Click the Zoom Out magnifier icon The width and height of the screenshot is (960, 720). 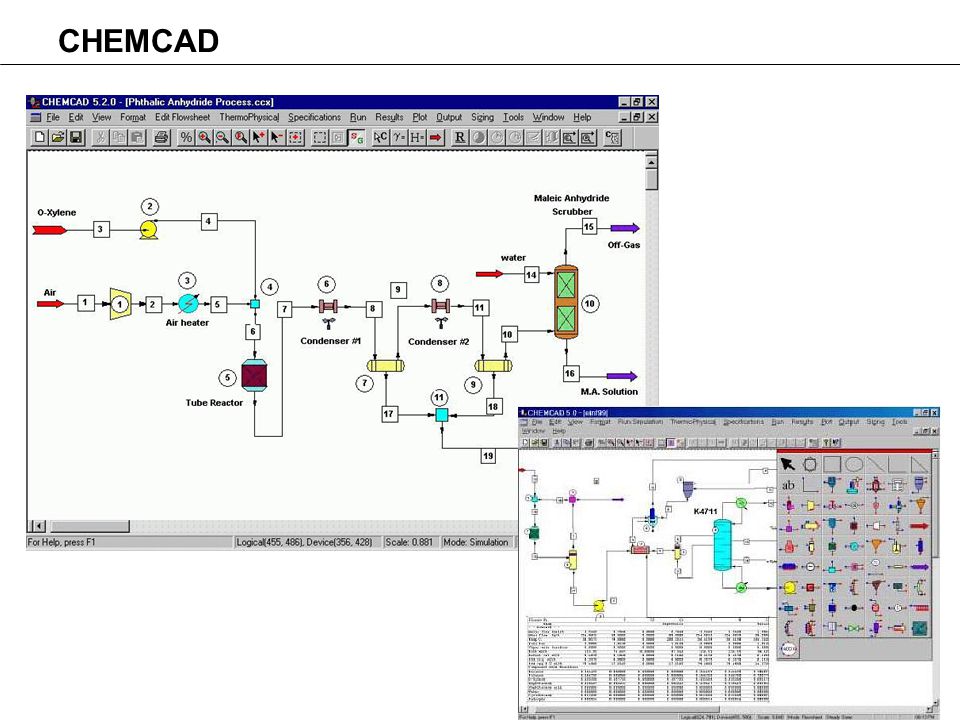click(x=222, y=137)
